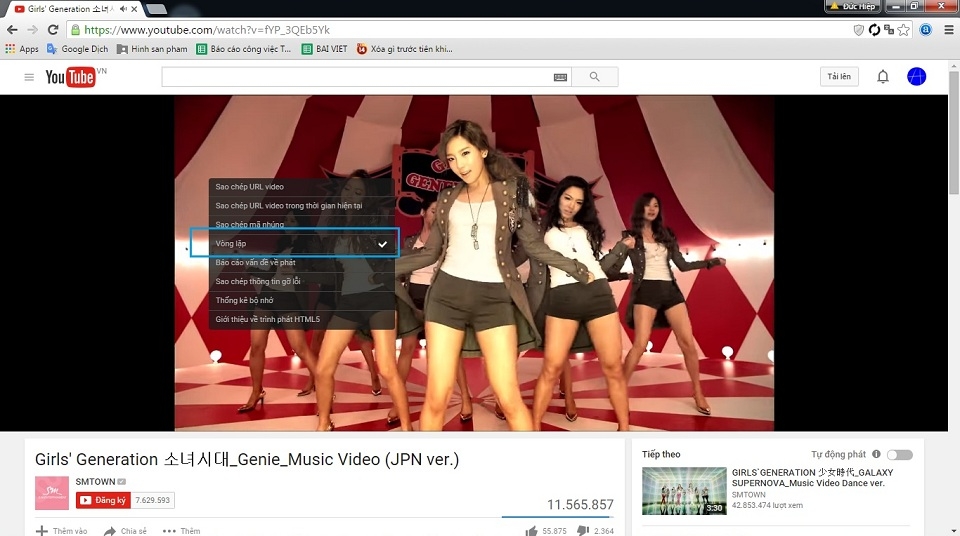View the secure lock site info
960x536 pixels.
[75, 29]
